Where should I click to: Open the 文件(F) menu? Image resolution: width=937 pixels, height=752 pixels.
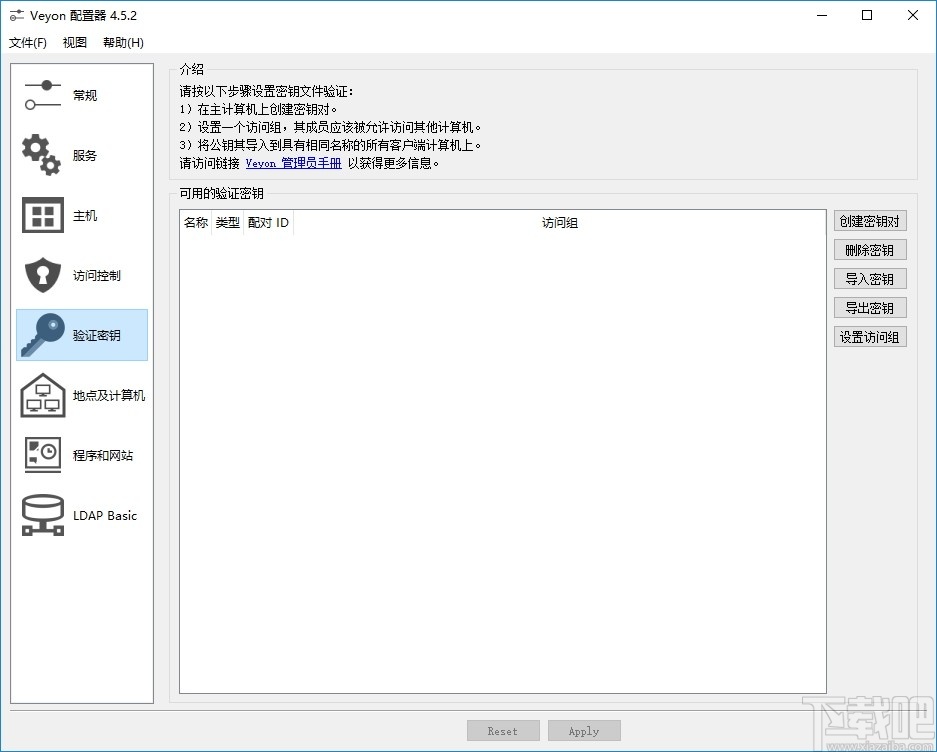[27, 42]
